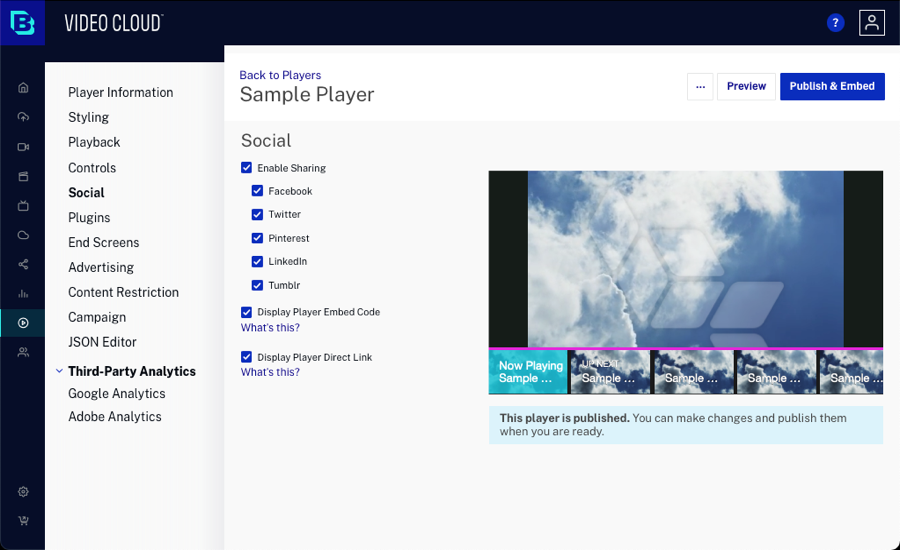This screenshot has width=900, height=550.
Task: Toggle the Pinterest sharing checkbox
Action: (x=257, y=238)
